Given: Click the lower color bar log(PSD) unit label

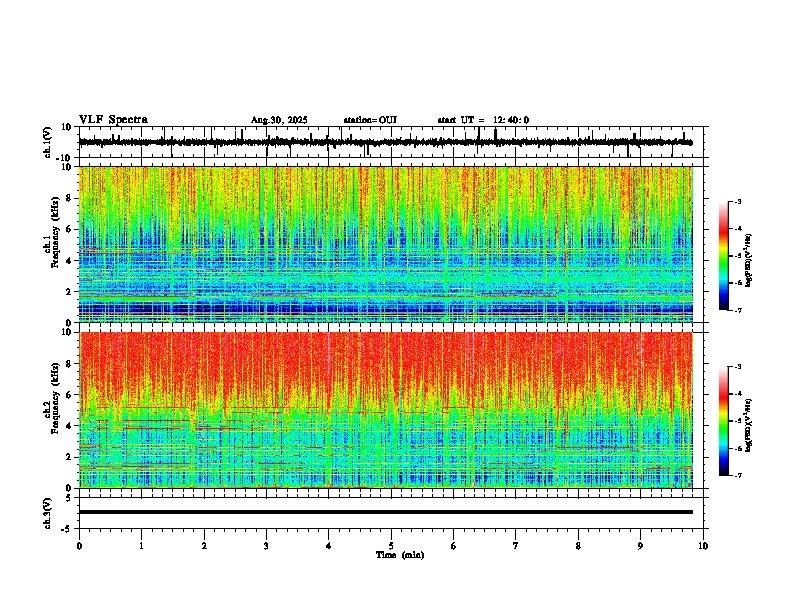Looking at the screenshot, I should click(x=749, y=425).
